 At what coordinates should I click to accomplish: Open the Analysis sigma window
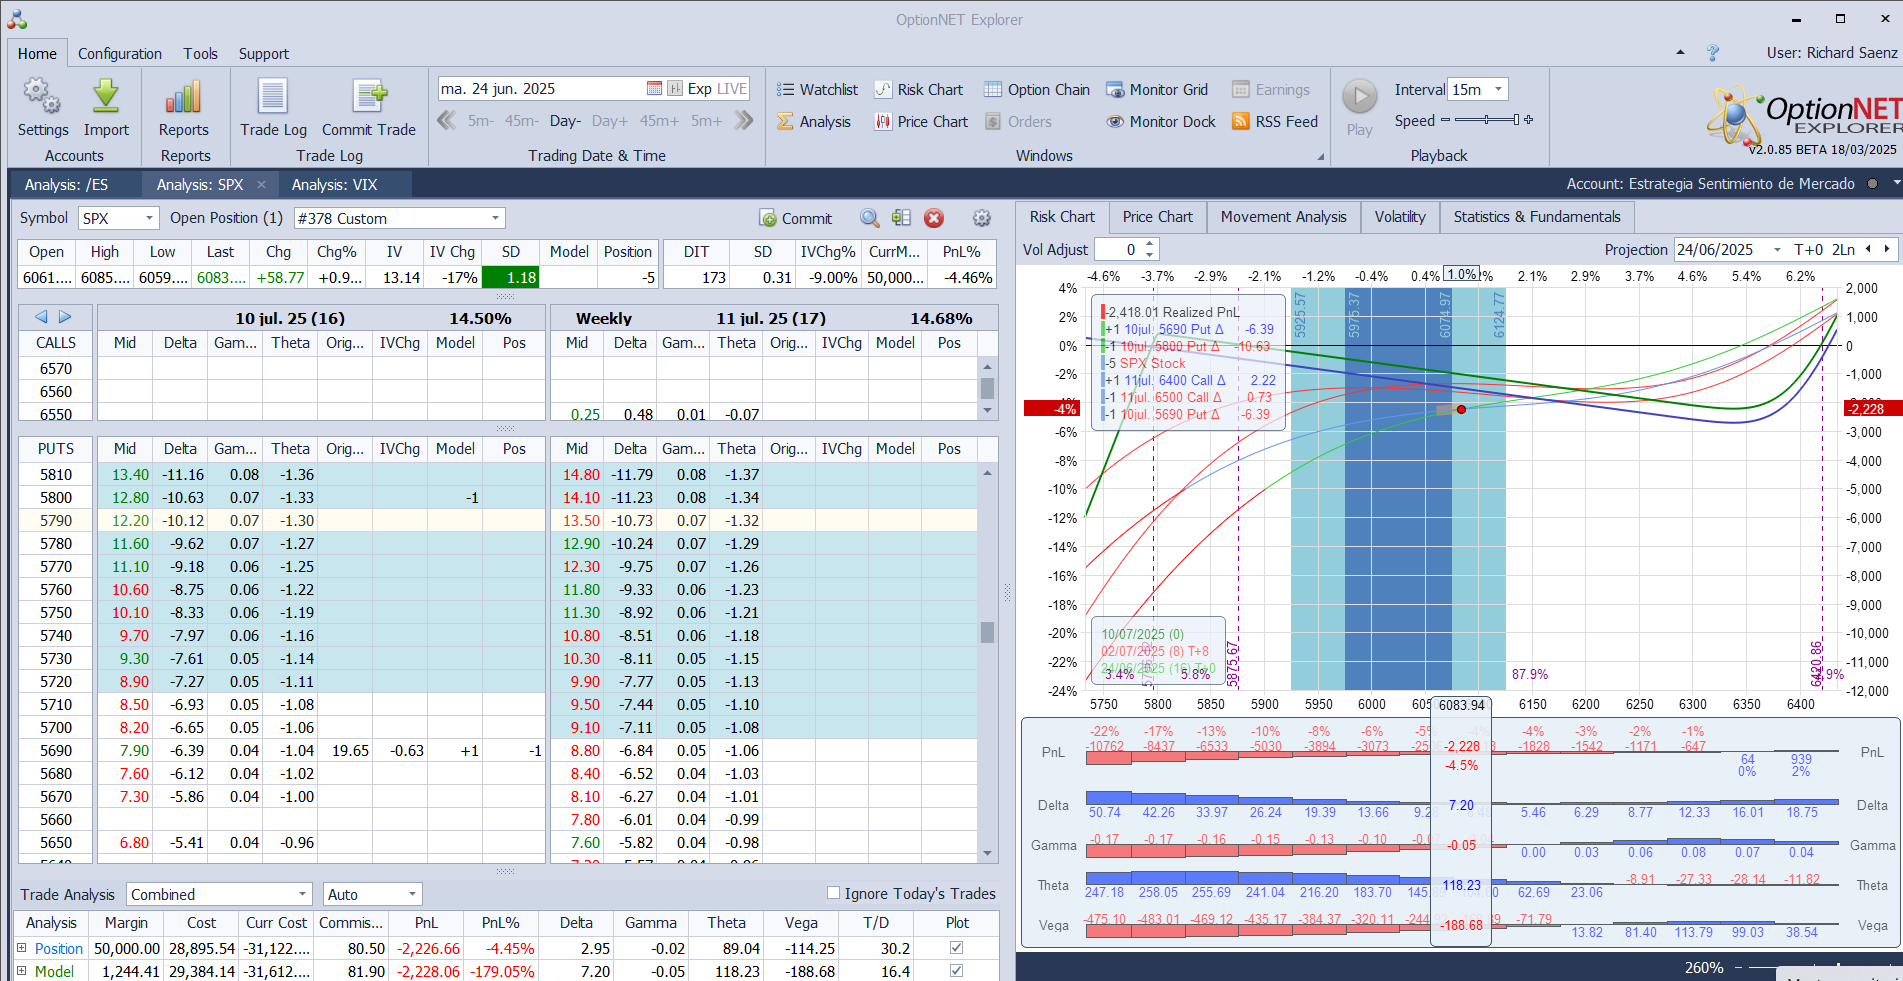click(814, 121)
